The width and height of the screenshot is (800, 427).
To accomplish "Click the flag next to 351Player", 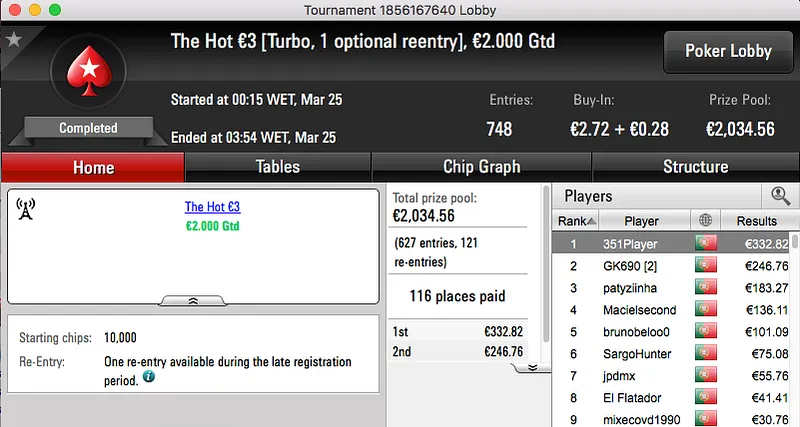I will tap(706, 243).
